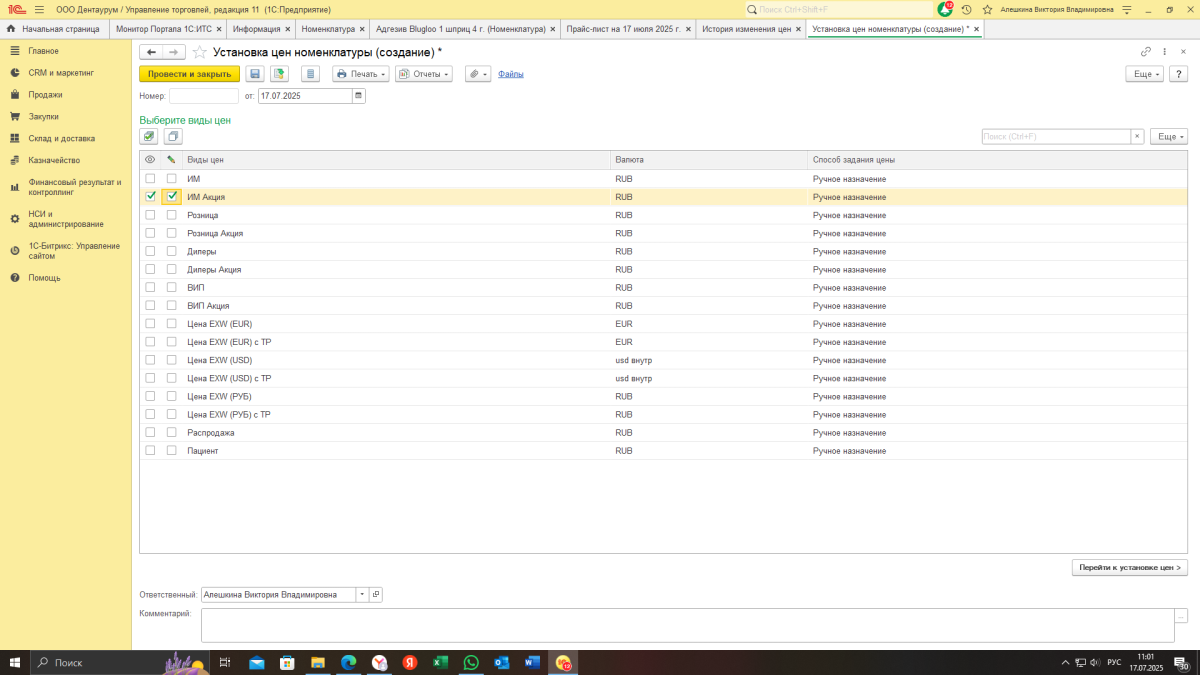Click into the Комментарий text field

[680, 625]
